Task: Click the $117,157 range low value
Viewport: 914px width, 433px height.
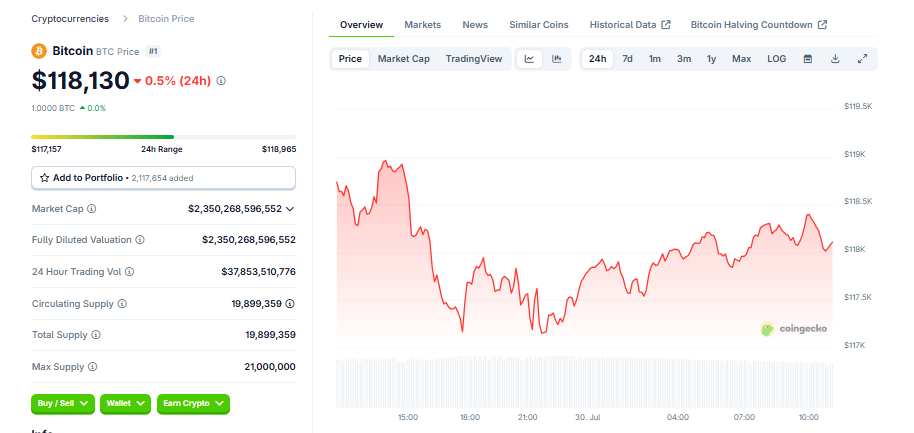Action: (x=47, y=149)
